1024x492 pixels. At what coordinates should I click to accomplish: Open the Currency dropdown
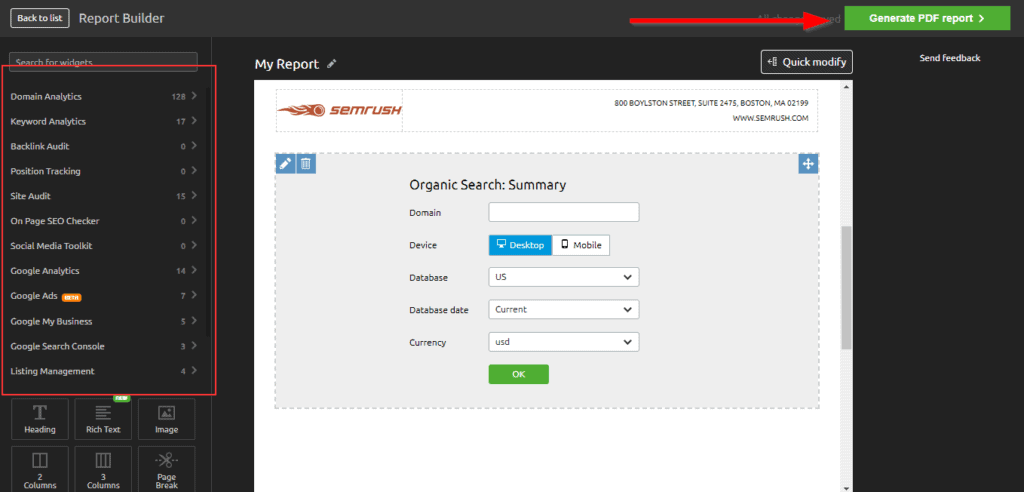pos(563,342)
